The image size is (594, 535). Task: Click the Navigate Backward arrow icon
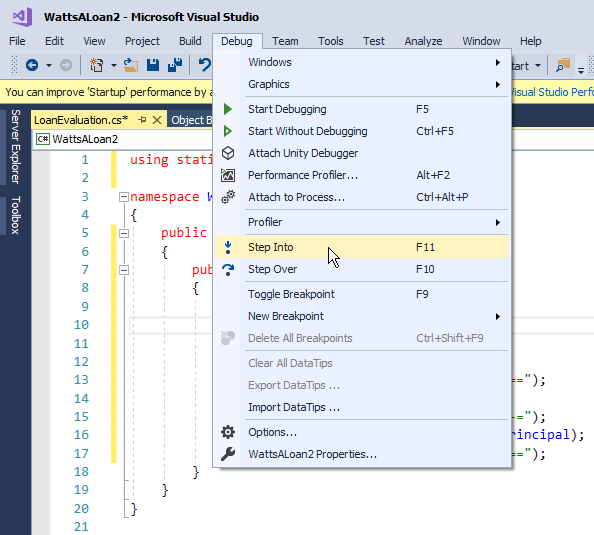[x=32, y=65]
